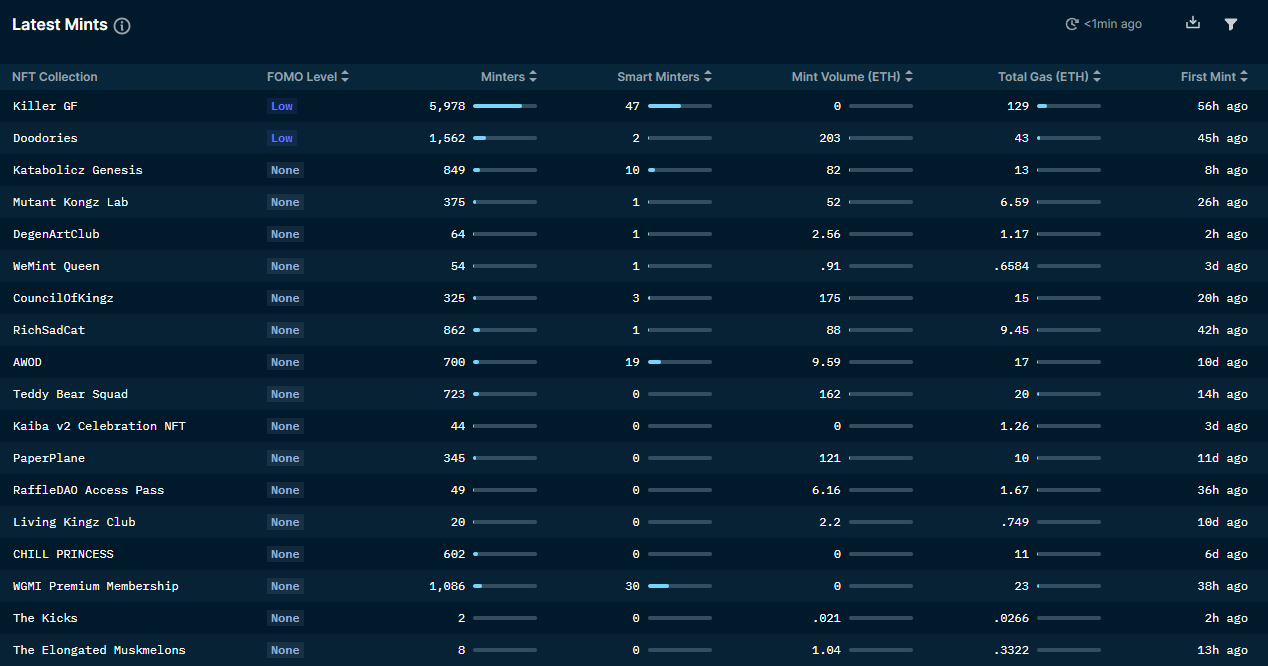Select the CouncilOfKingz row name
This screenshot has width=1268, height=666.
(63, 298)
